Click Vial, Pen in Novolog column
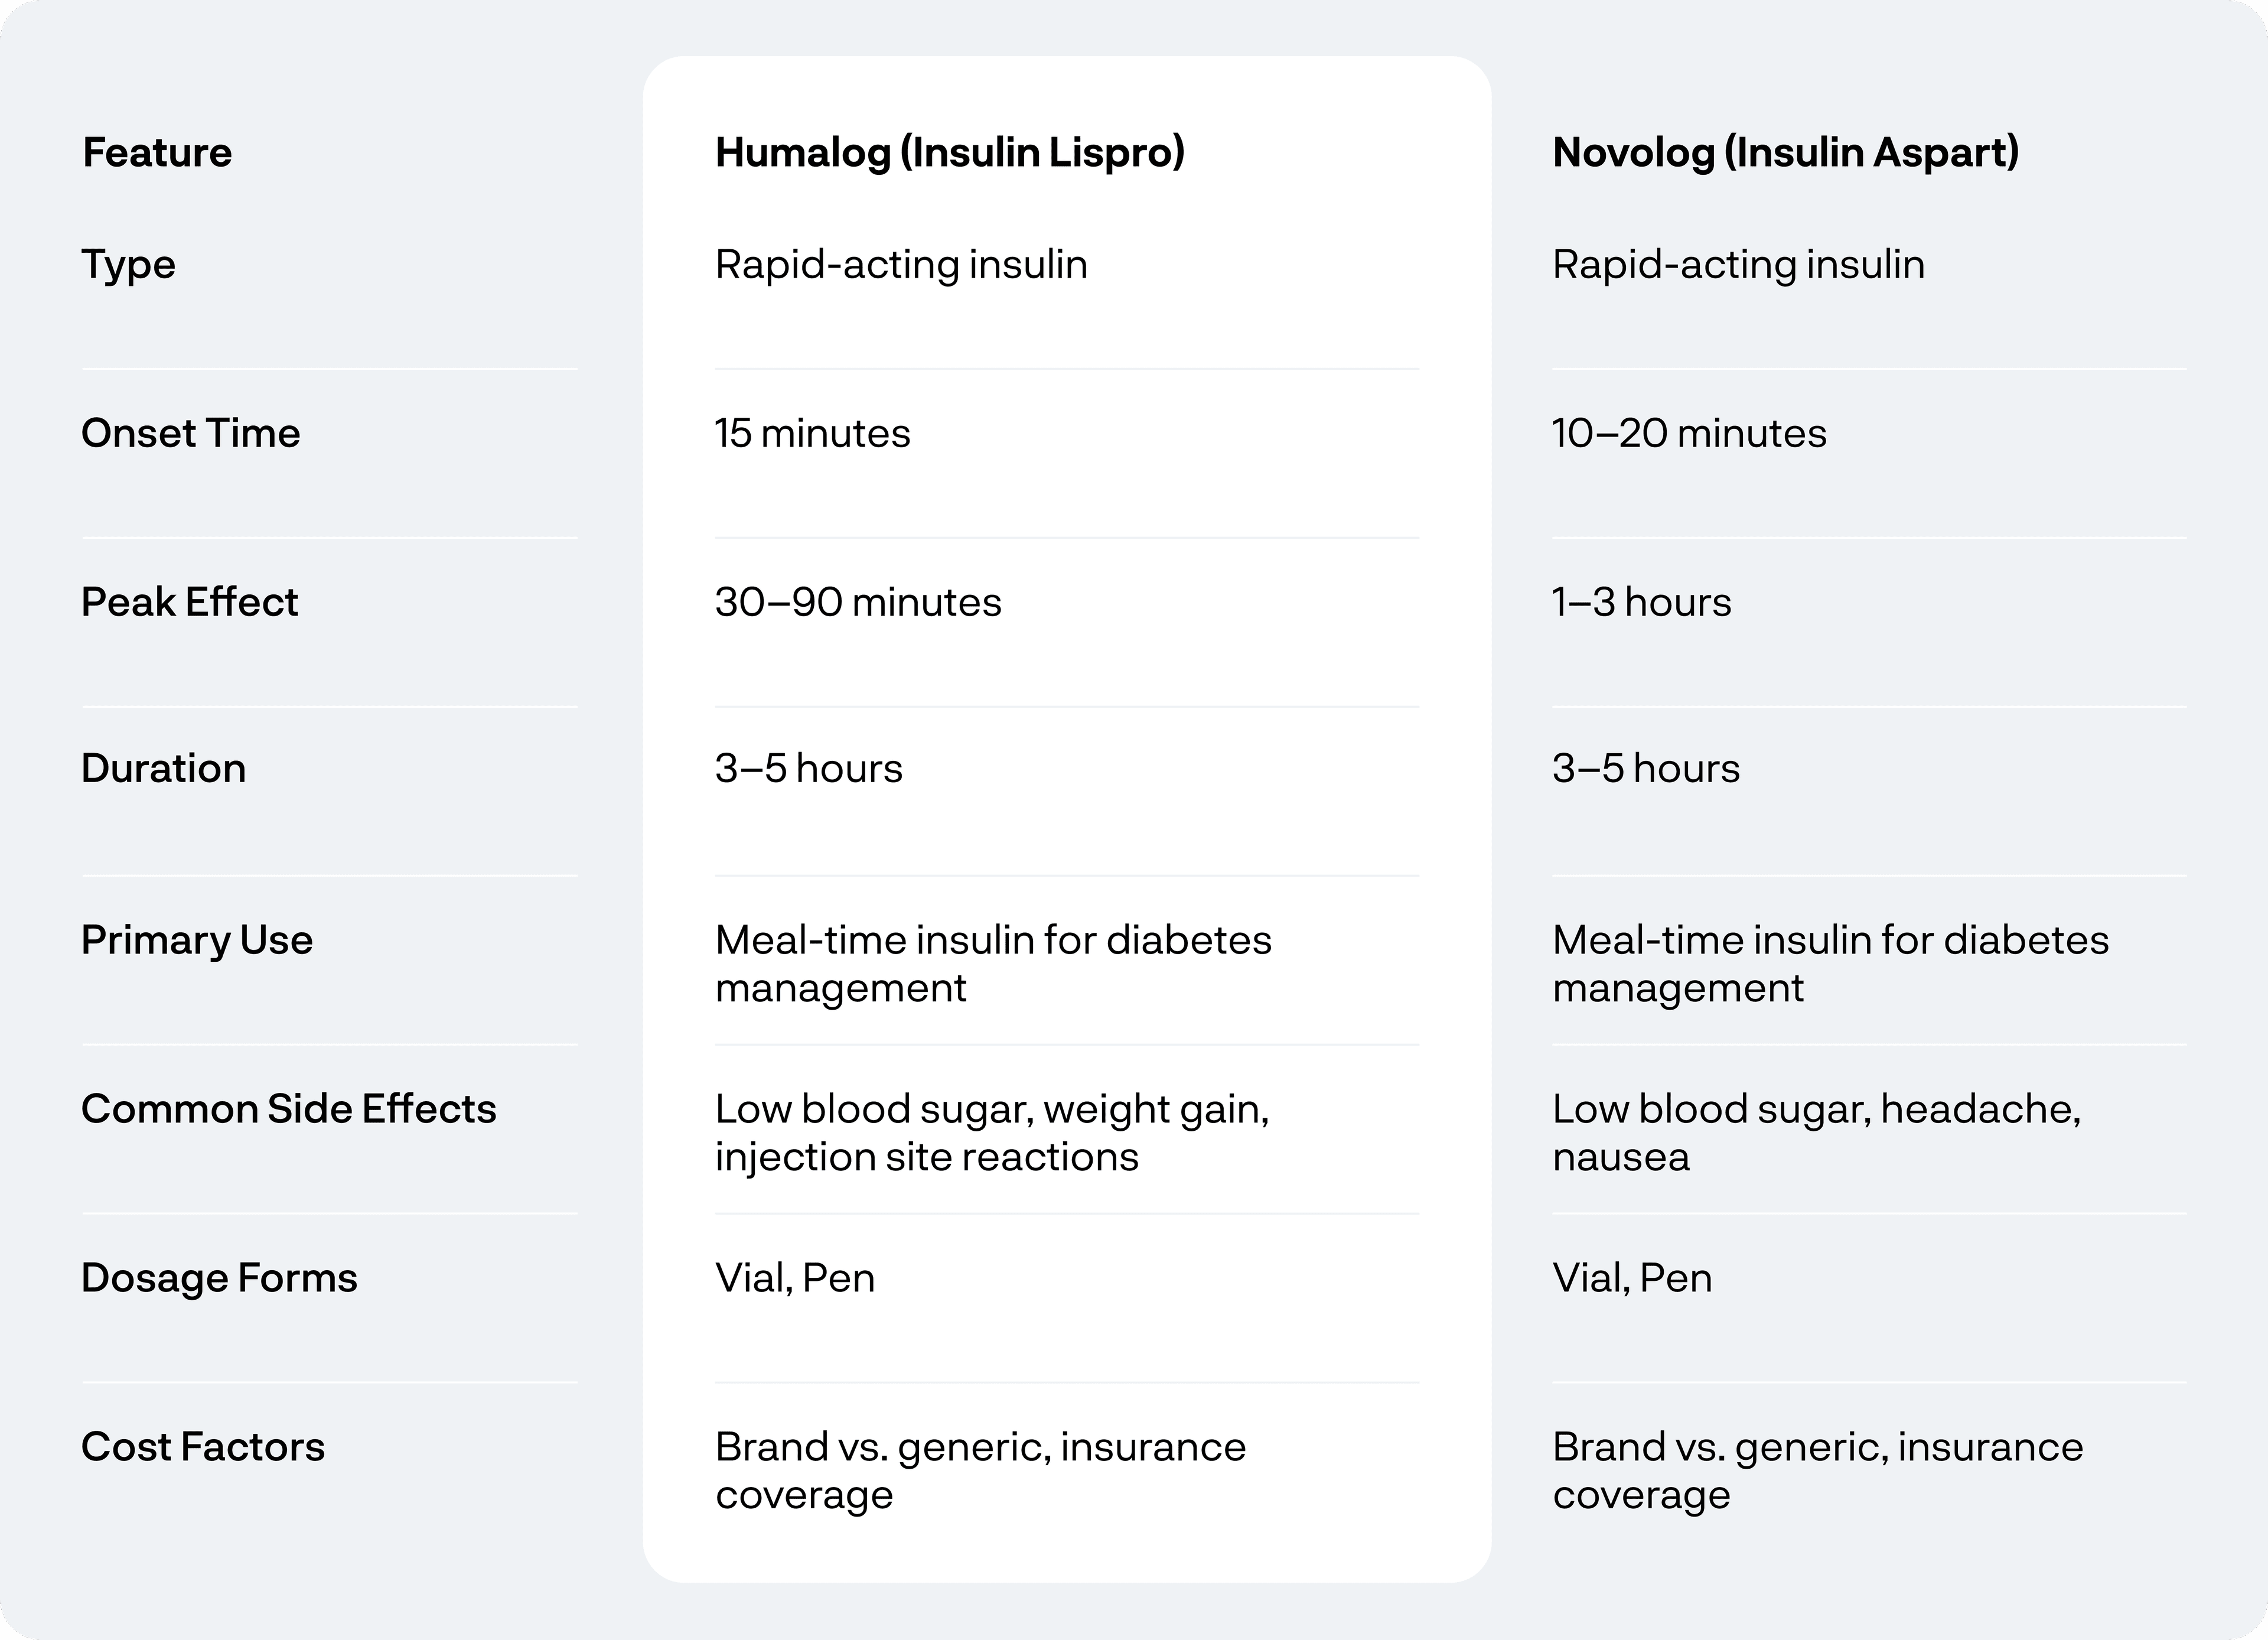Image resolution: width=2268 pixels, height=1640 pixels. tap(1632, 1279)
